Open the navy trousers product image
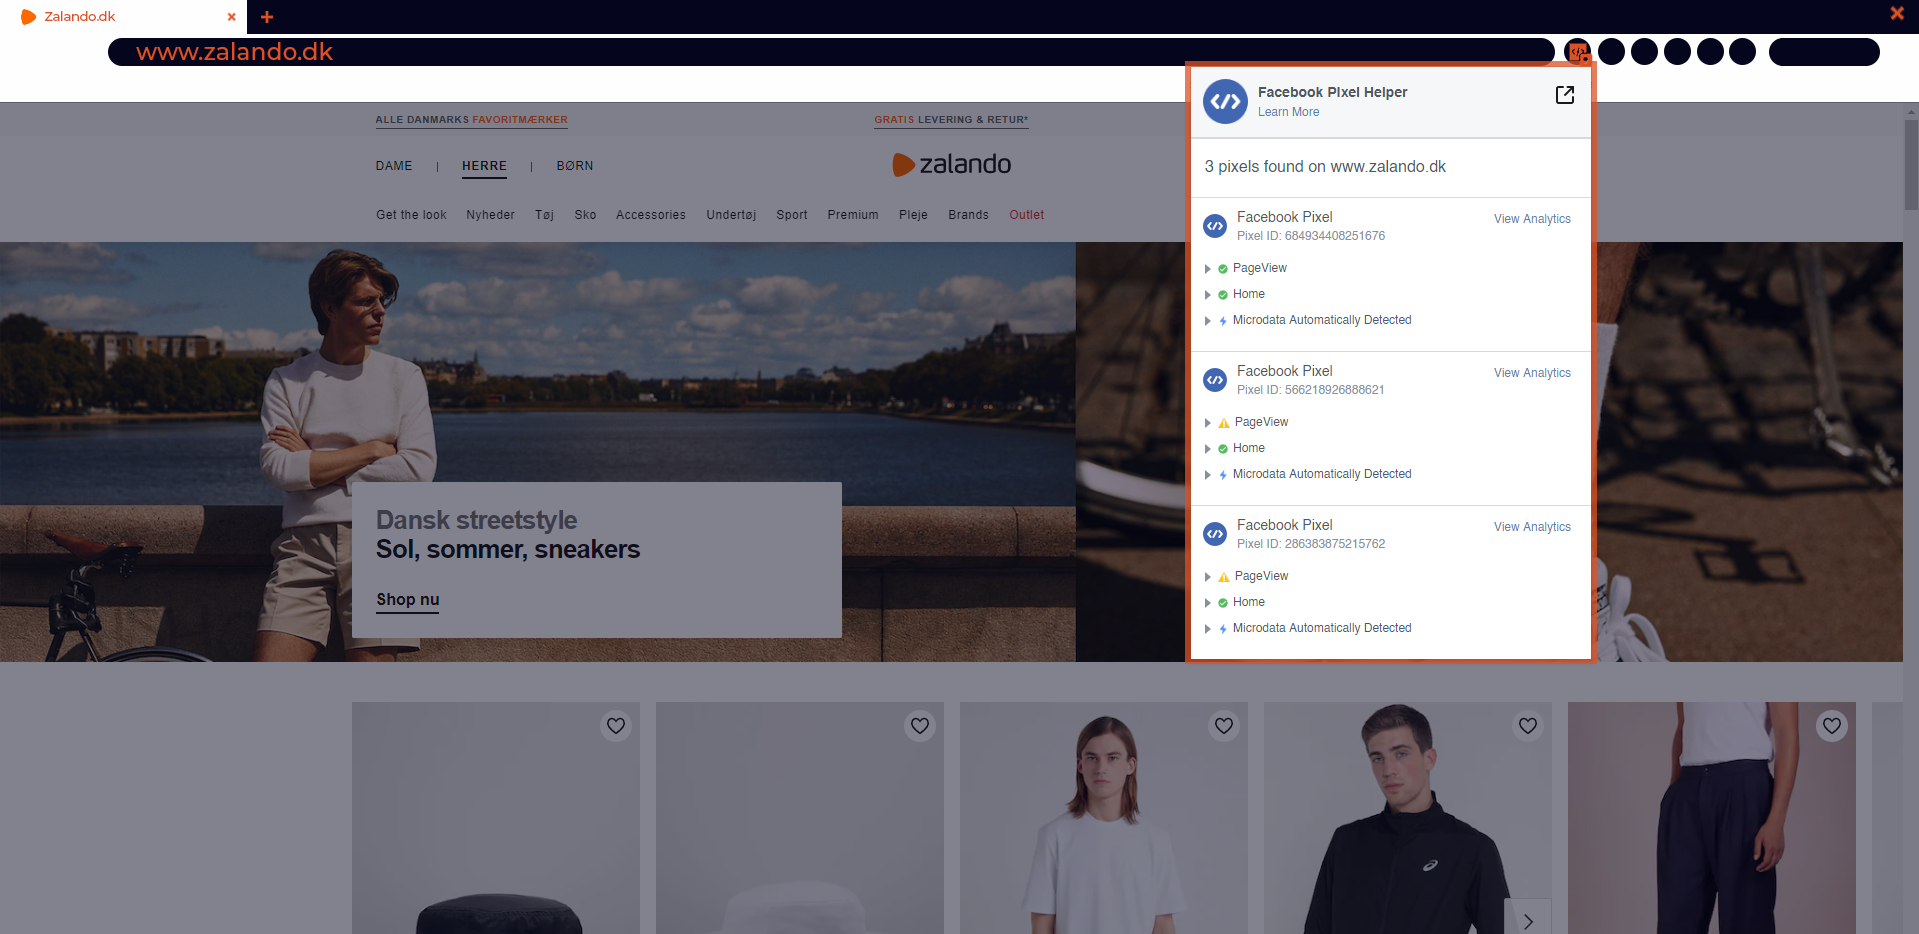This screenshot has width=1919, height=934. click(x=1712, y=818)
